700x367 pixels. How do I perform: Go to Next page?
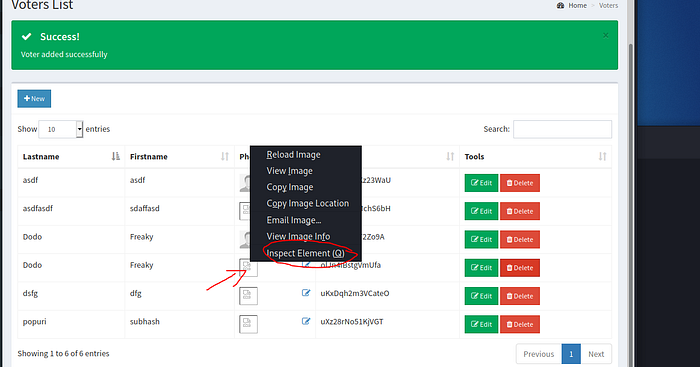coord(596,354)
